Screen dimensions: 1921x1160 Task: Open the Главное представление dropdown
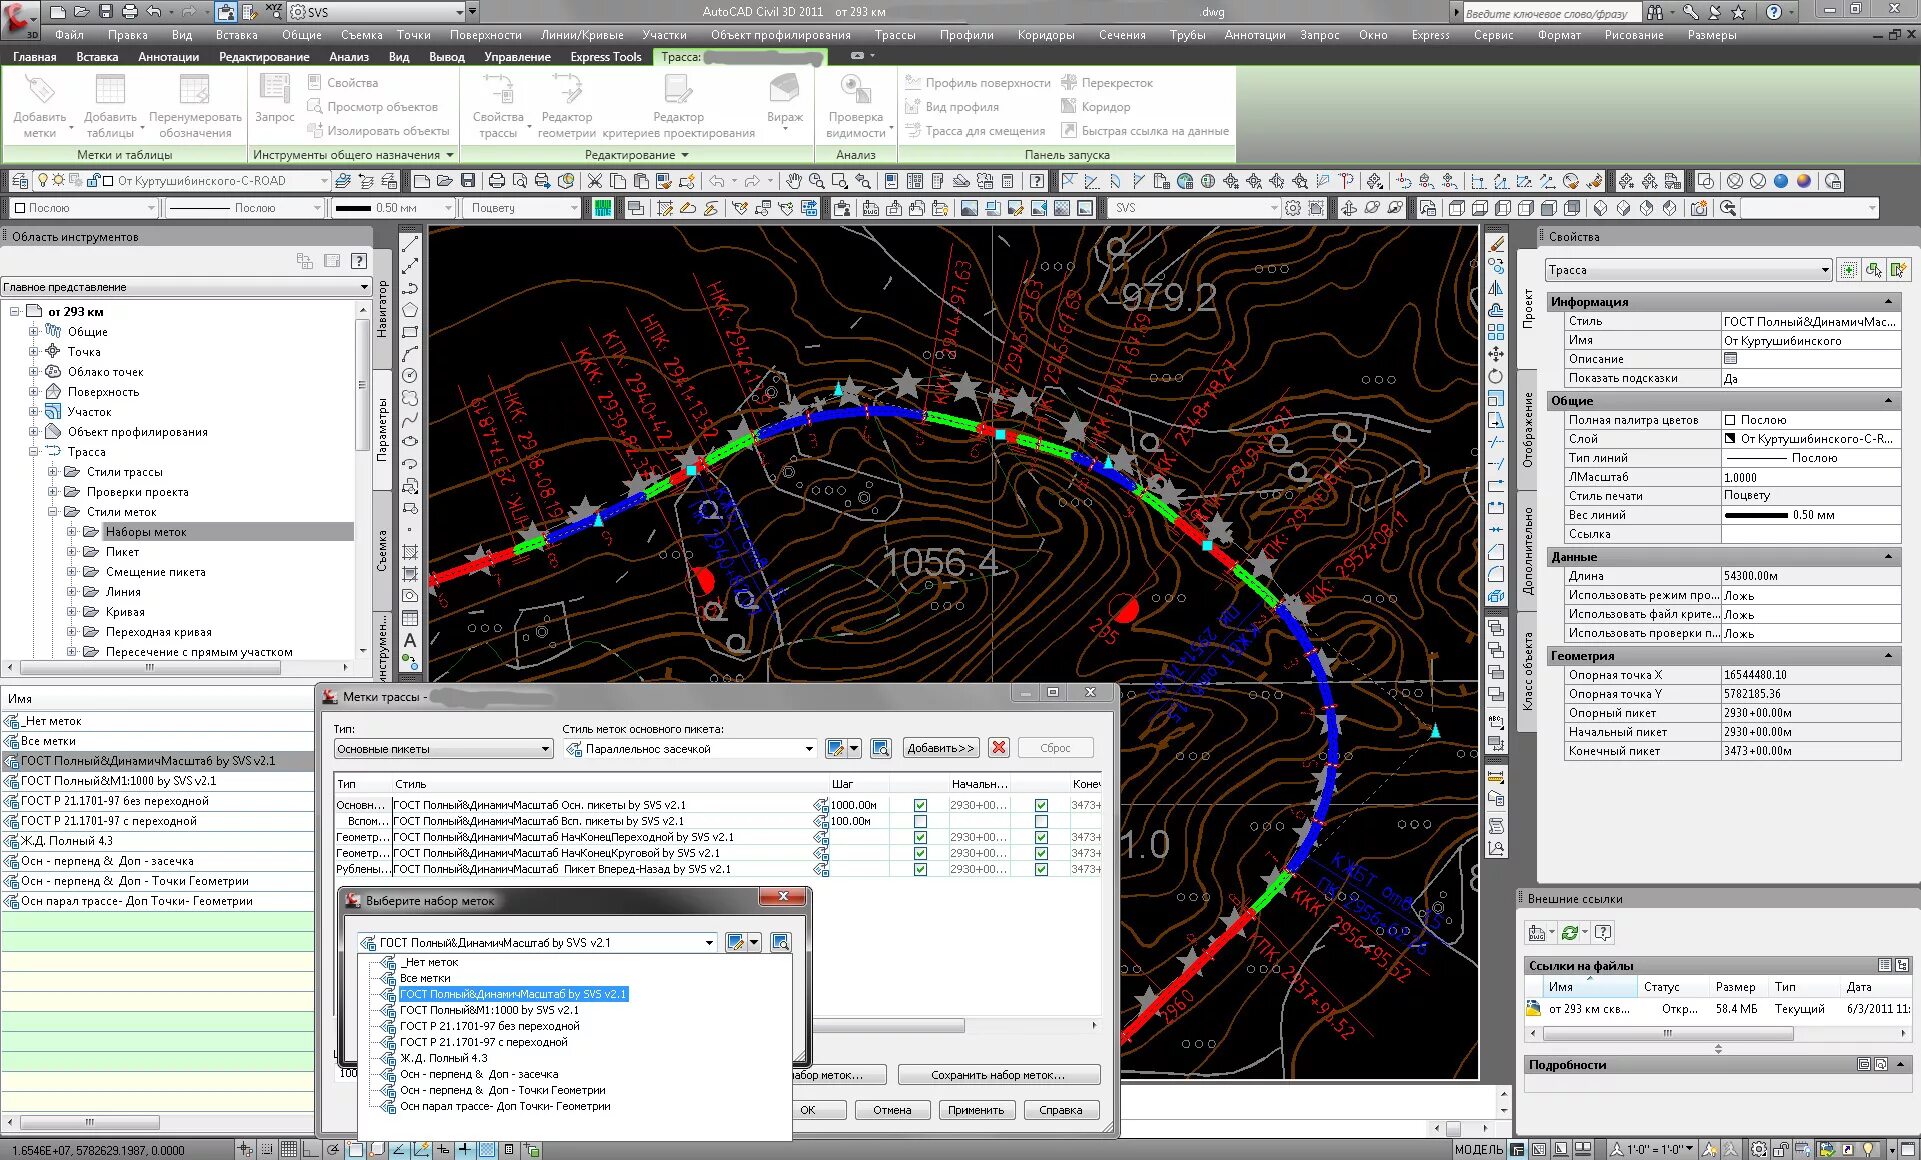click(364, 287)
